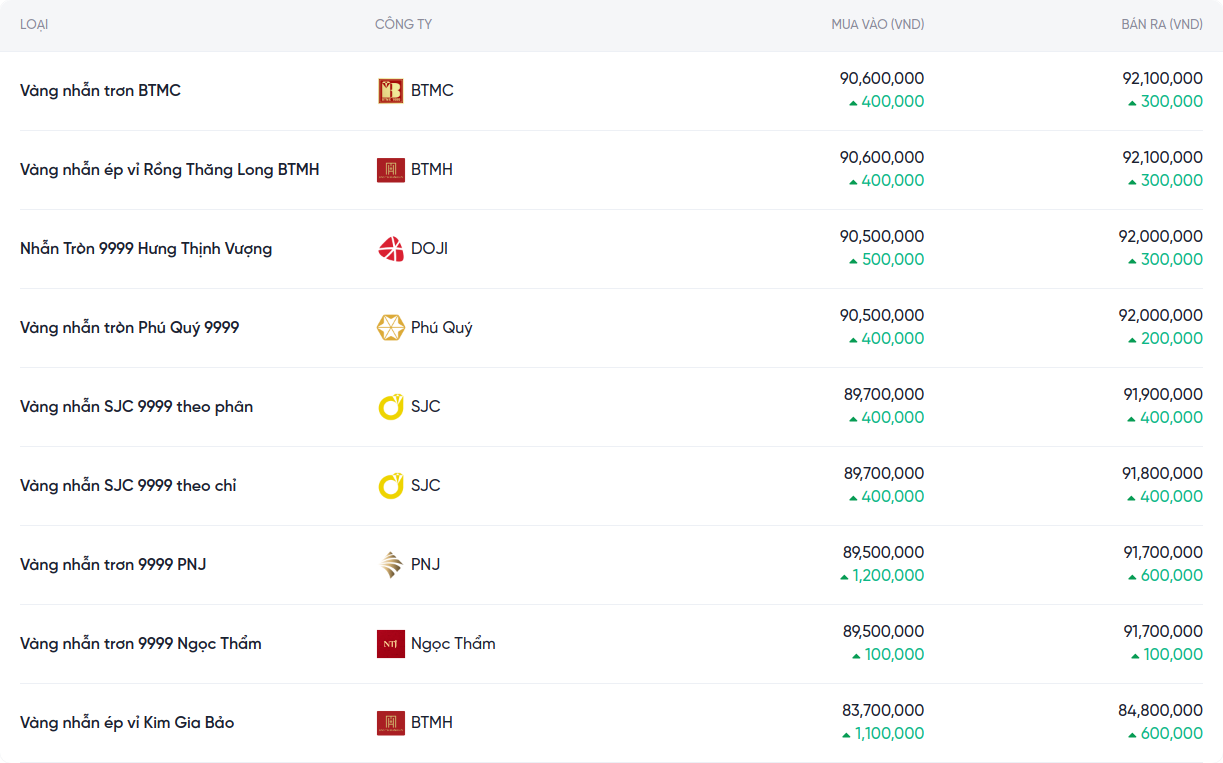
Task: Click the LOẠI column header
Action: coord(34,24)
